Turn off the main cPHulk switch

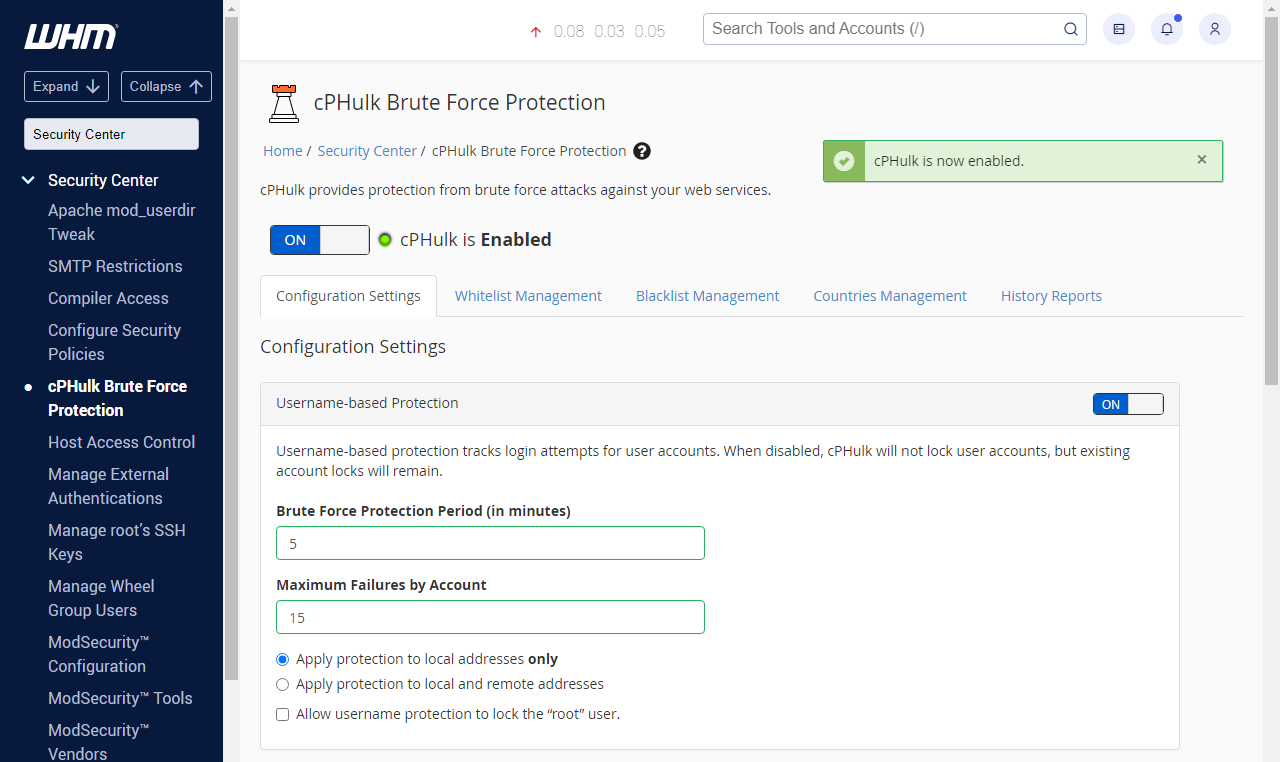pos(320,240)
